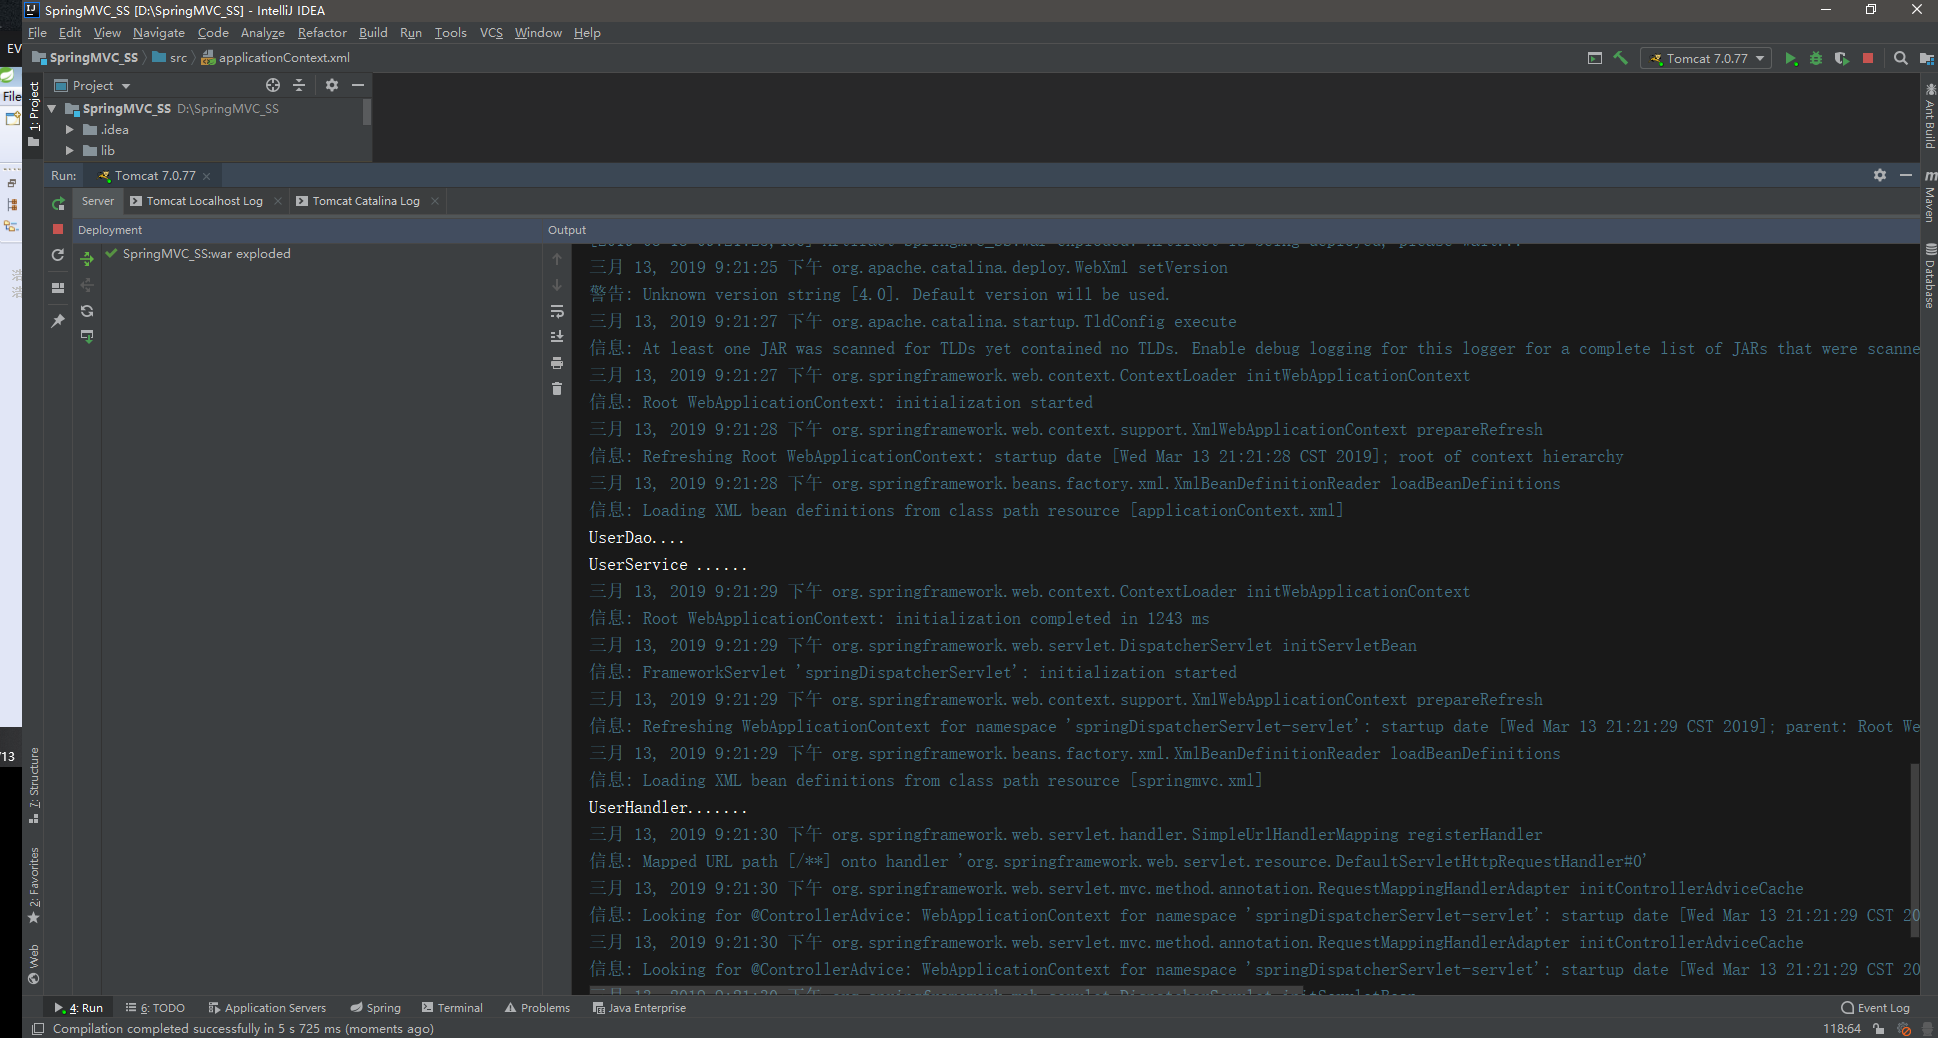This screenshot has width=1938, height=1038.
Task: Close the Tomcat Catalina Log tab
Action: 435,201
